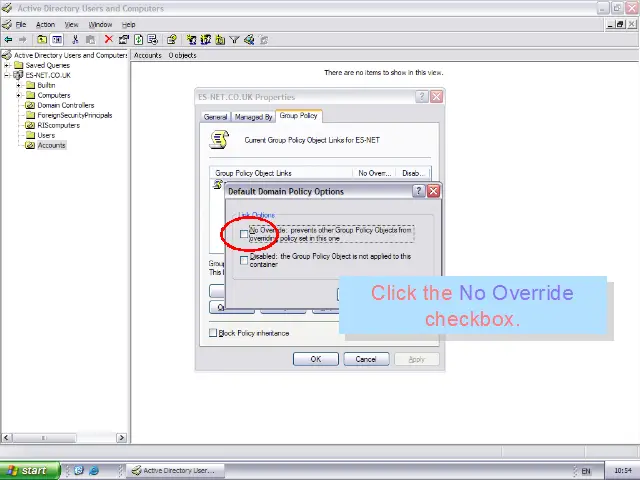
Task: Click the help question mark in Default Domain Policy Options
Action: click(418, 191)
